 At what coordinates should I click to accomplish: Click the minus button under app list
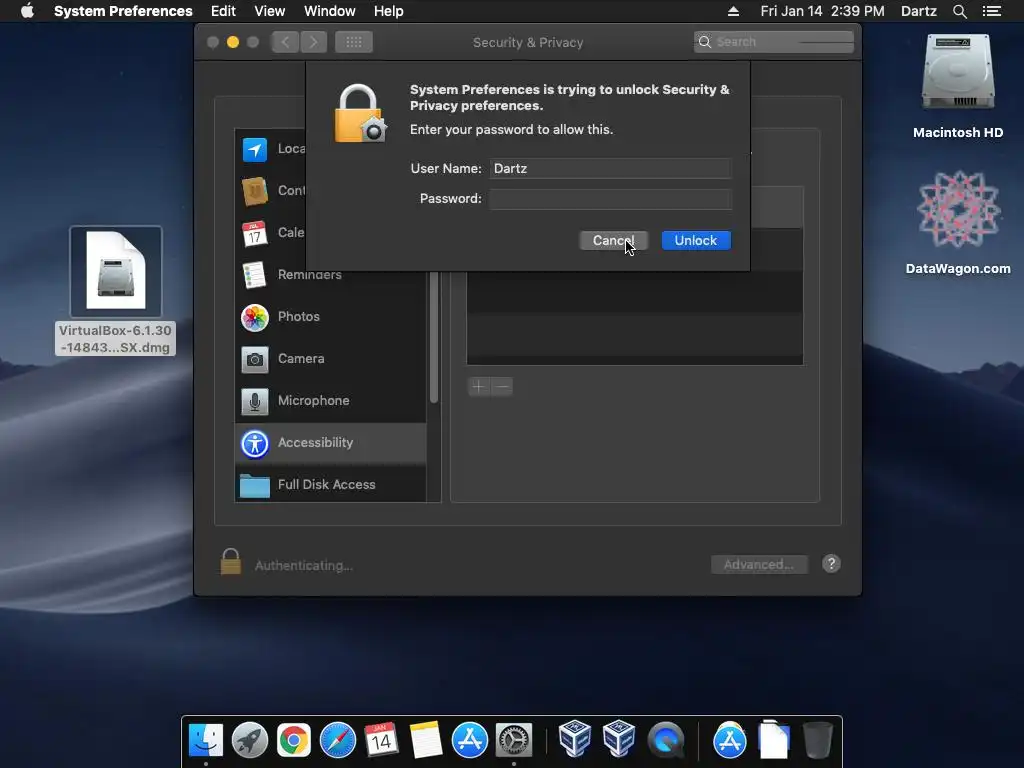coord(502,387)
